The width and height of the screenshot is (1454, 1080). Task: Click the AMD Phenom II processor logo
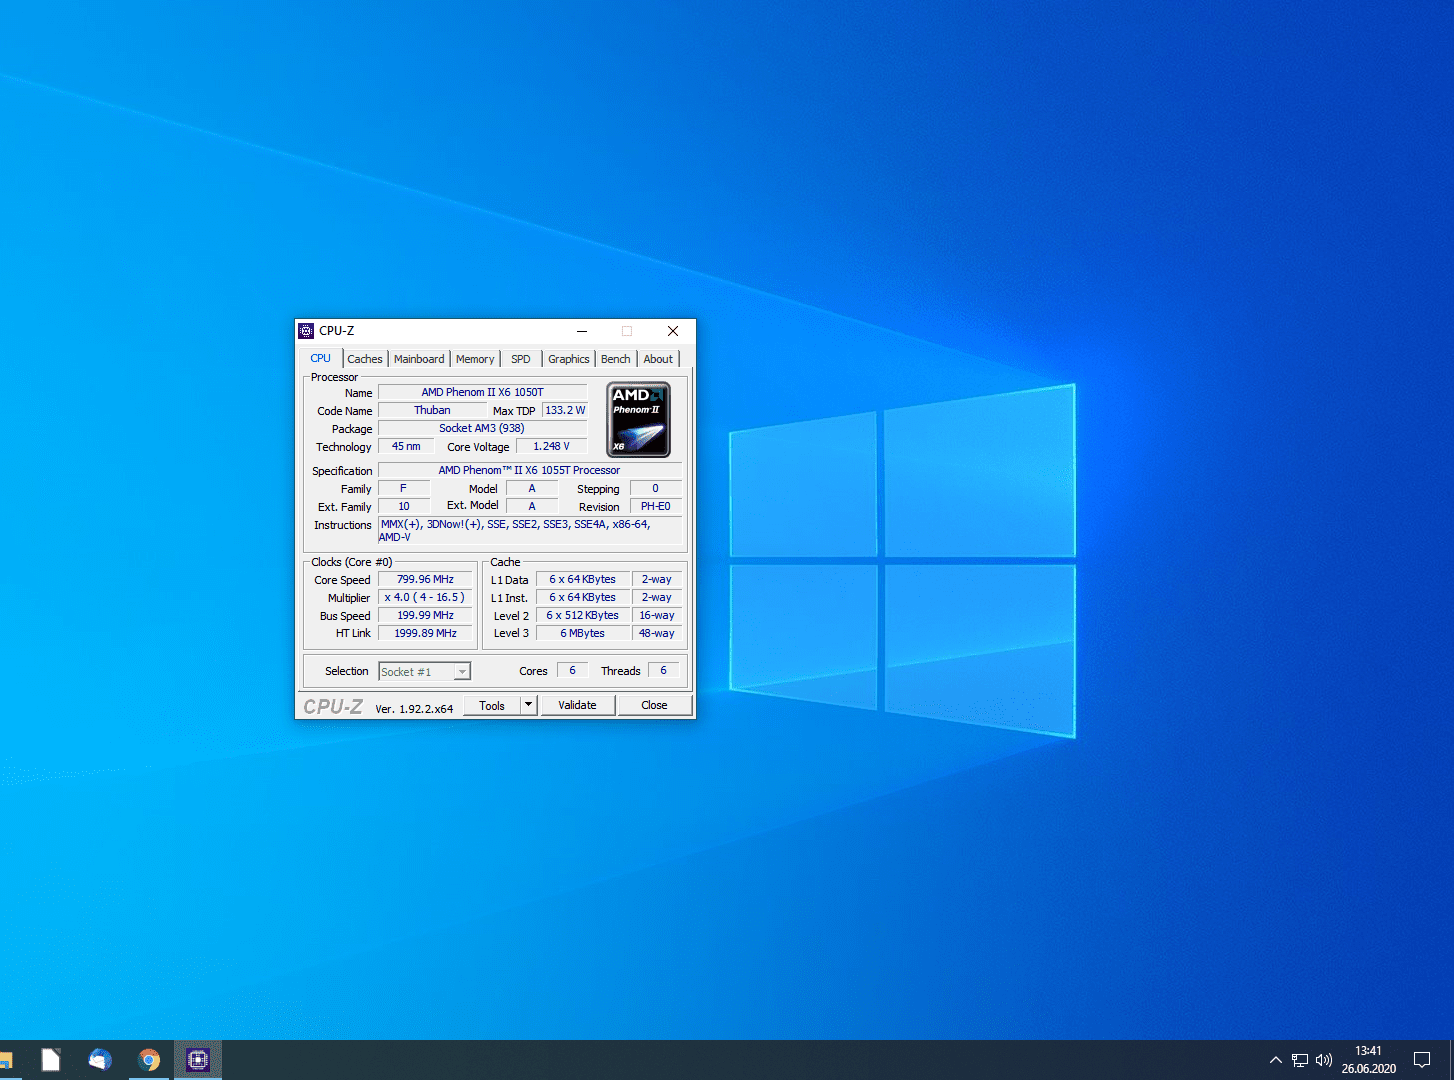(638, 420)
